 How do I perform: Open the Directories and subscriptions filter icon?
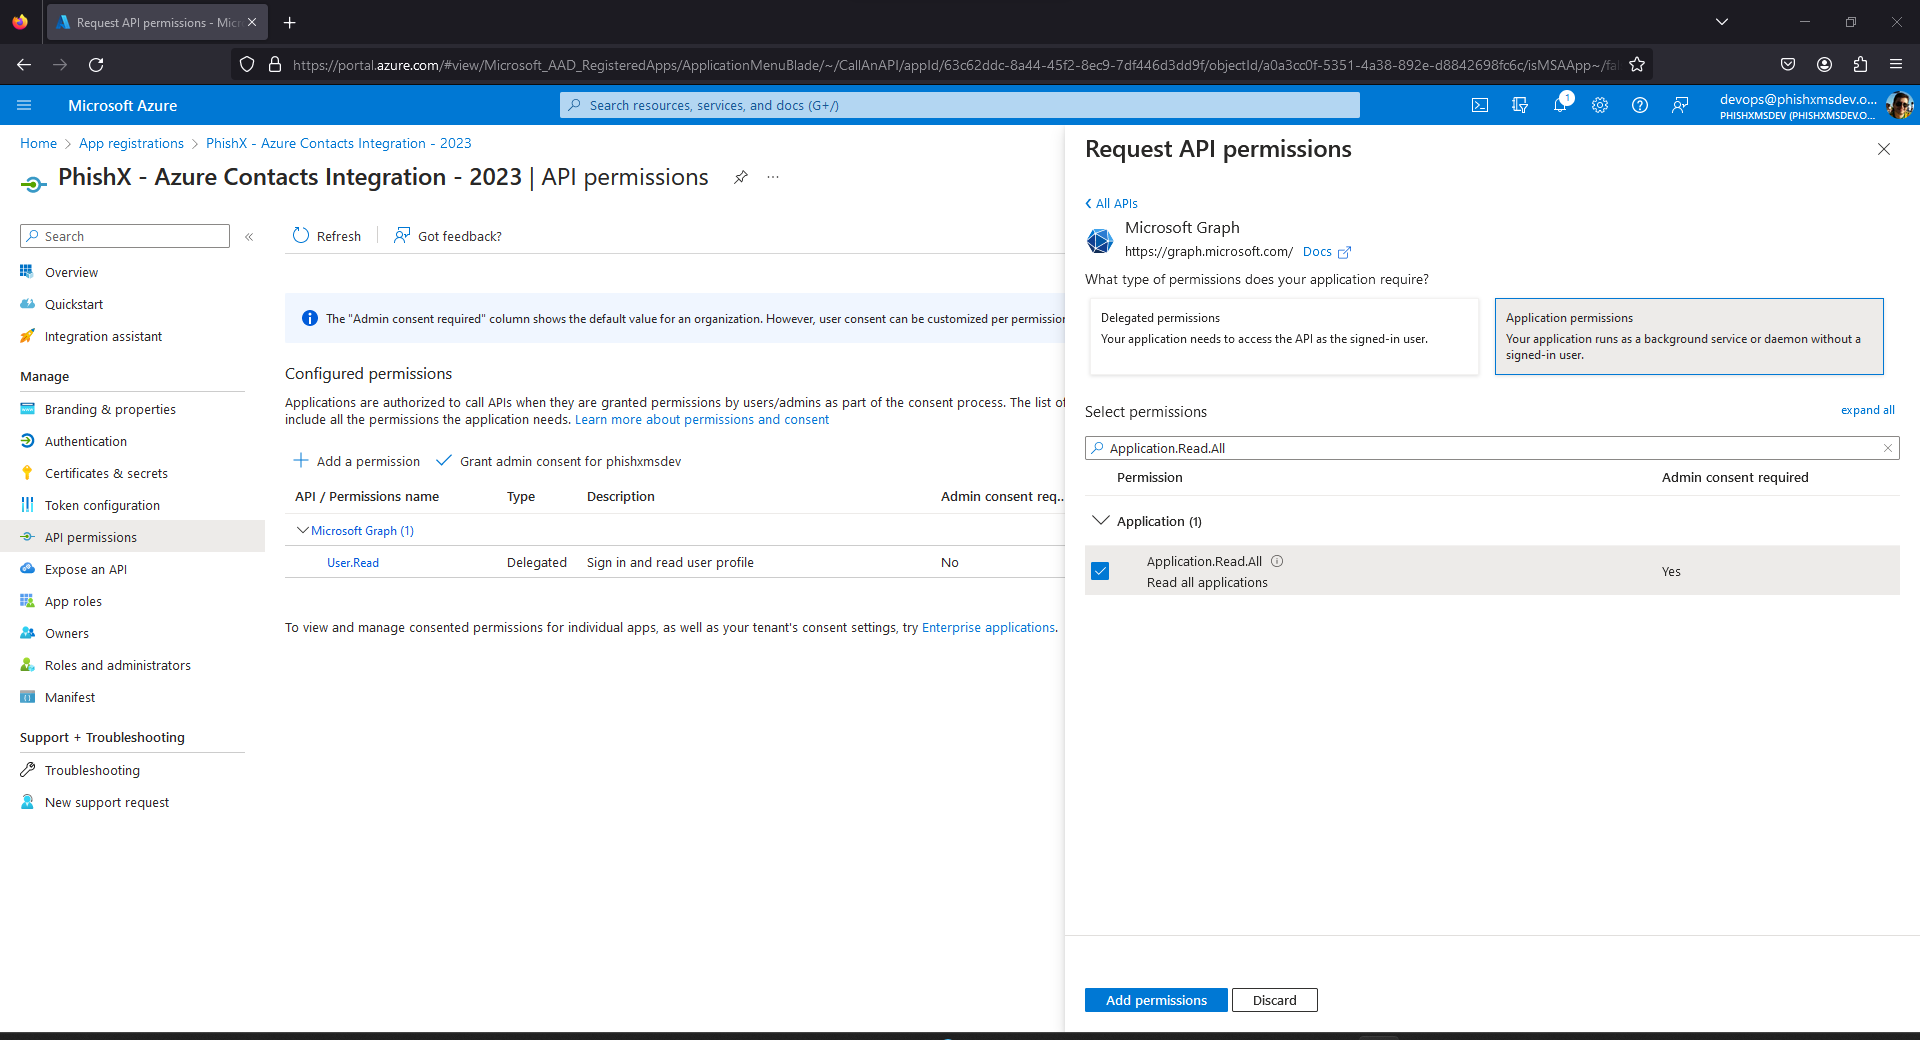tap(1520, 105)
